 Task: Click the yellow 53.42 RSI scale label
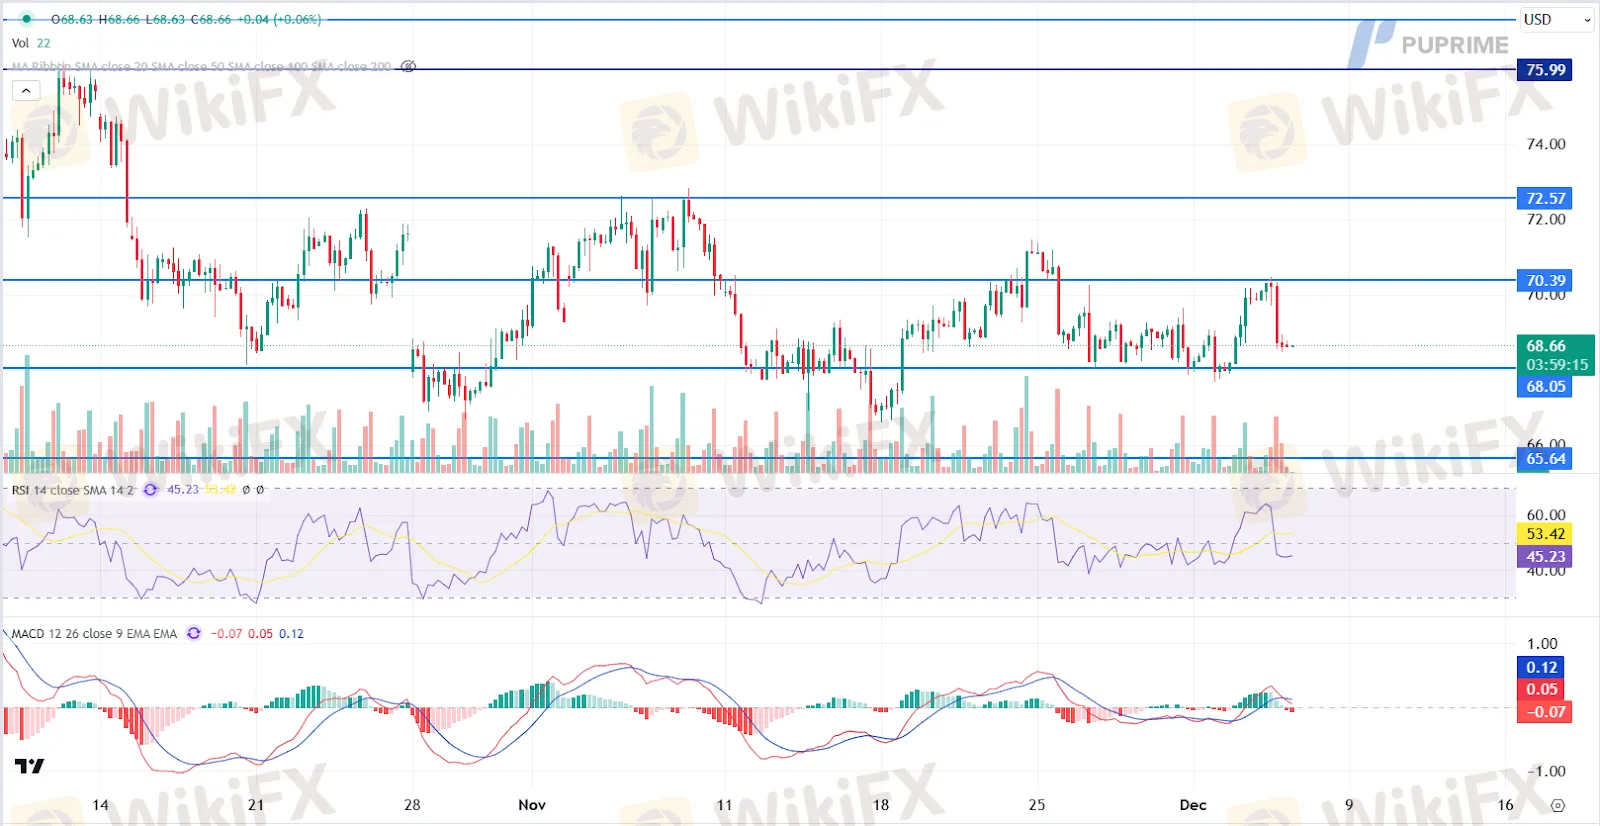coord(1545,534)
